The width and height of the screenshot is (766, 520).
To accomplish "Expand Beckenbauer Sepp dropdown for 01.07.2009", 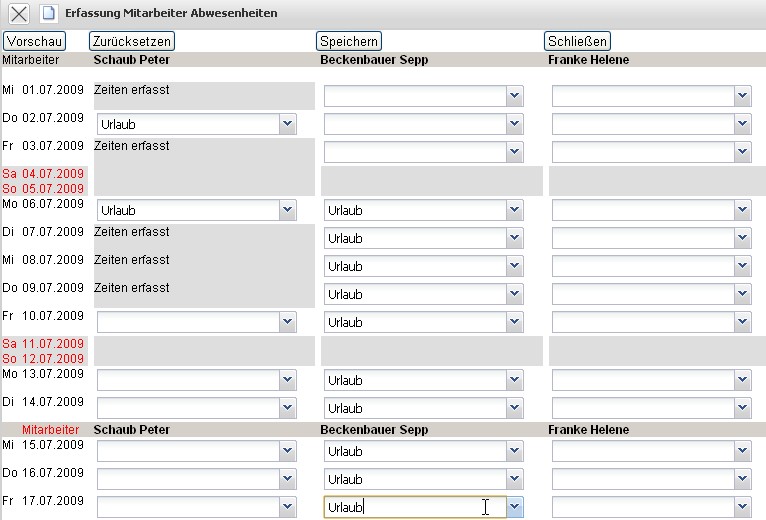I will click(514, 96).
